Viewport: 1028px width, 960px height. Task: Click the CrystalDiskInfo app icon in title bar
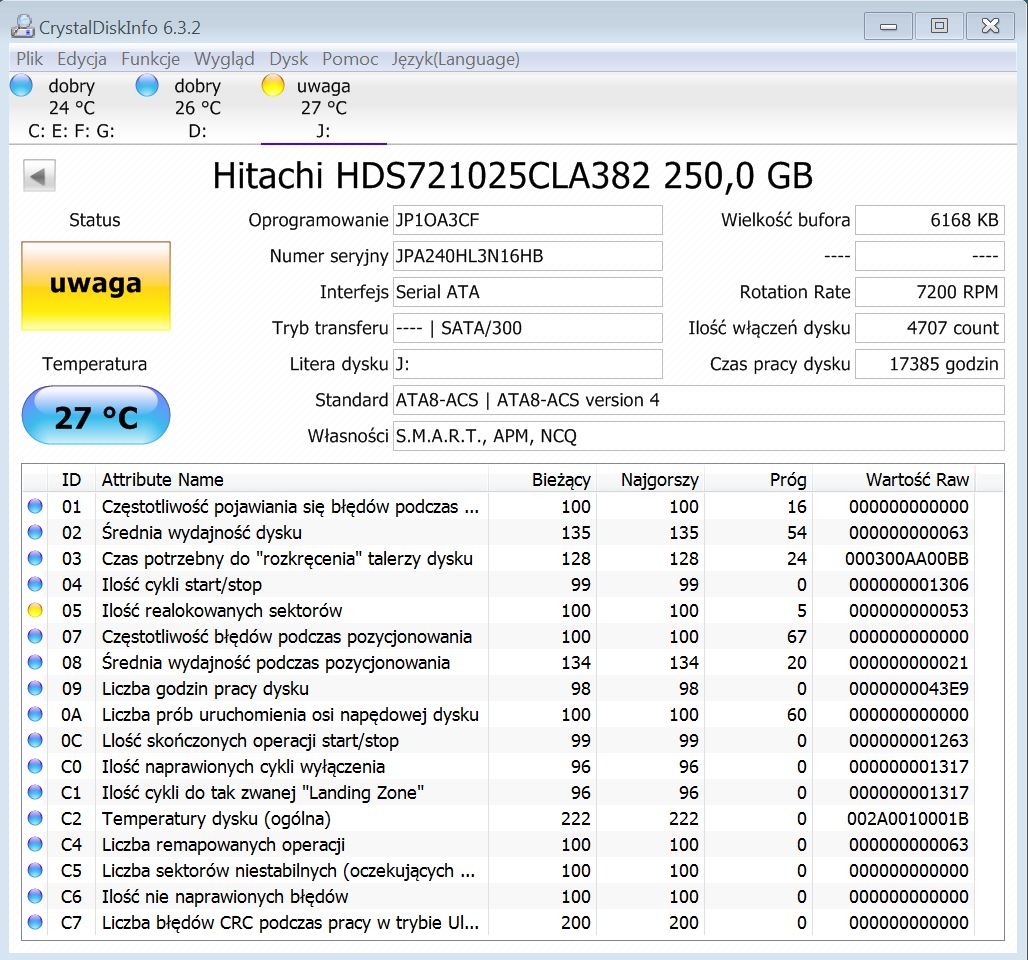pyautogui.click(x=22, y=26)
